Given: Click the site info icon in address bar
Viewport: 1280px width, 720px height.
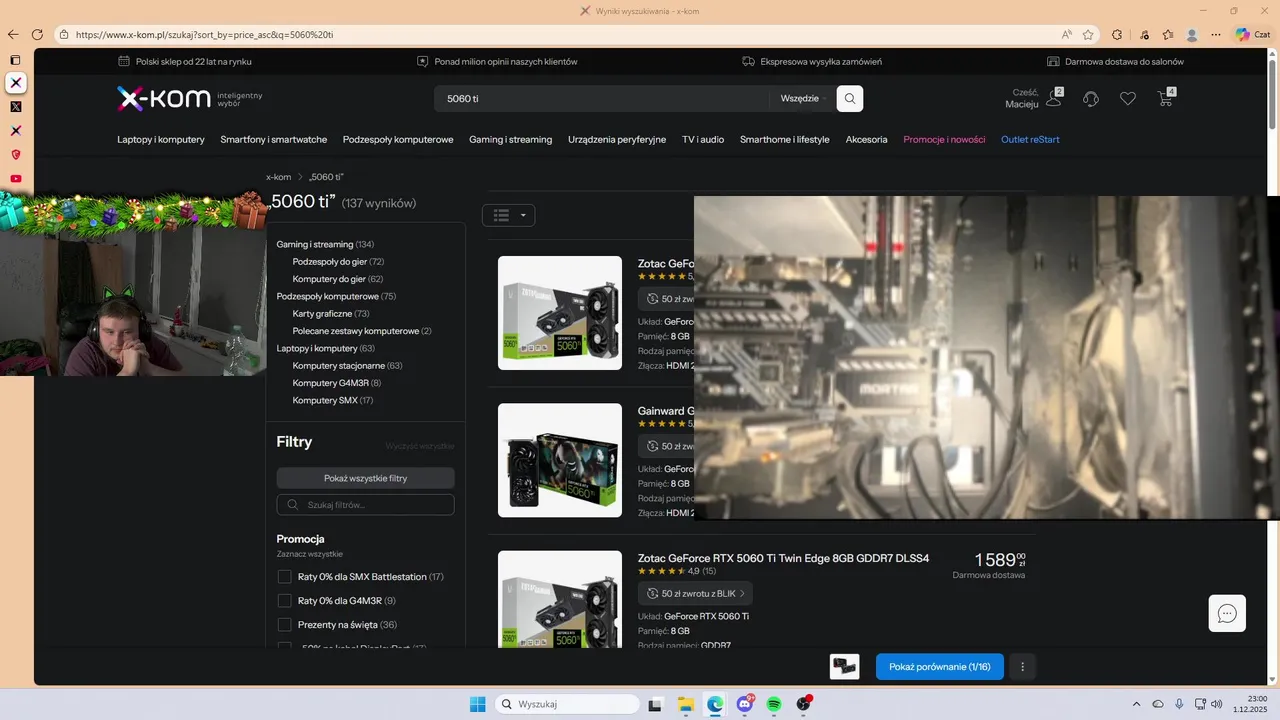Looking at the screenshot, I should tap(64, 34).
